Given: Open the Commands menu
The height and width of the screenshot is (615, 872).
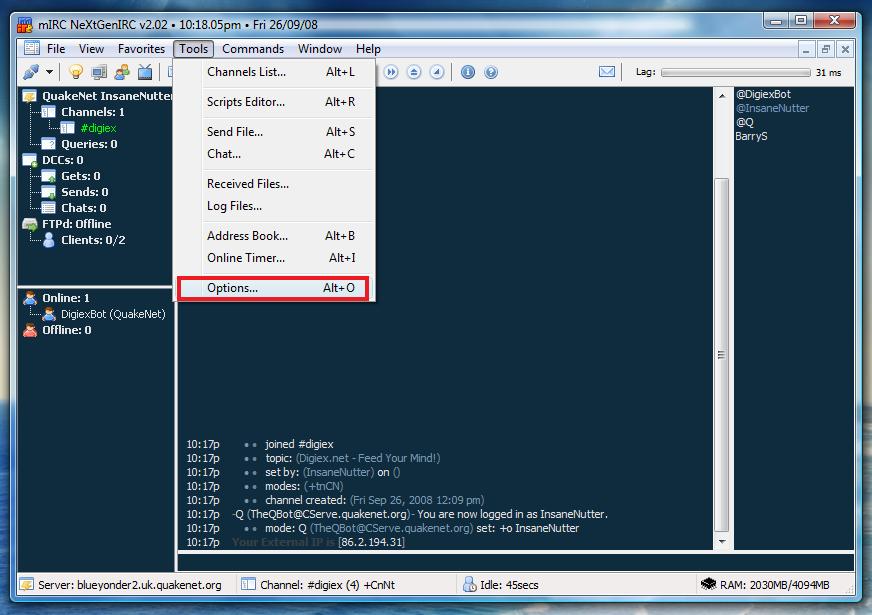Looking at the screenshot, I should 253,48.
